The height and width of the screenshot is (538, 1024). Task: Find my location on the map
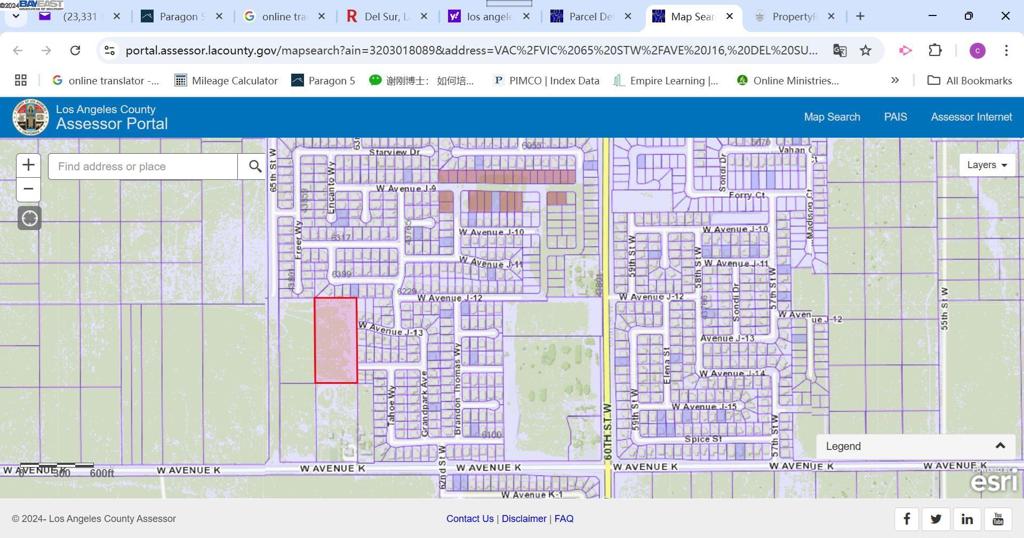(29, 218)
